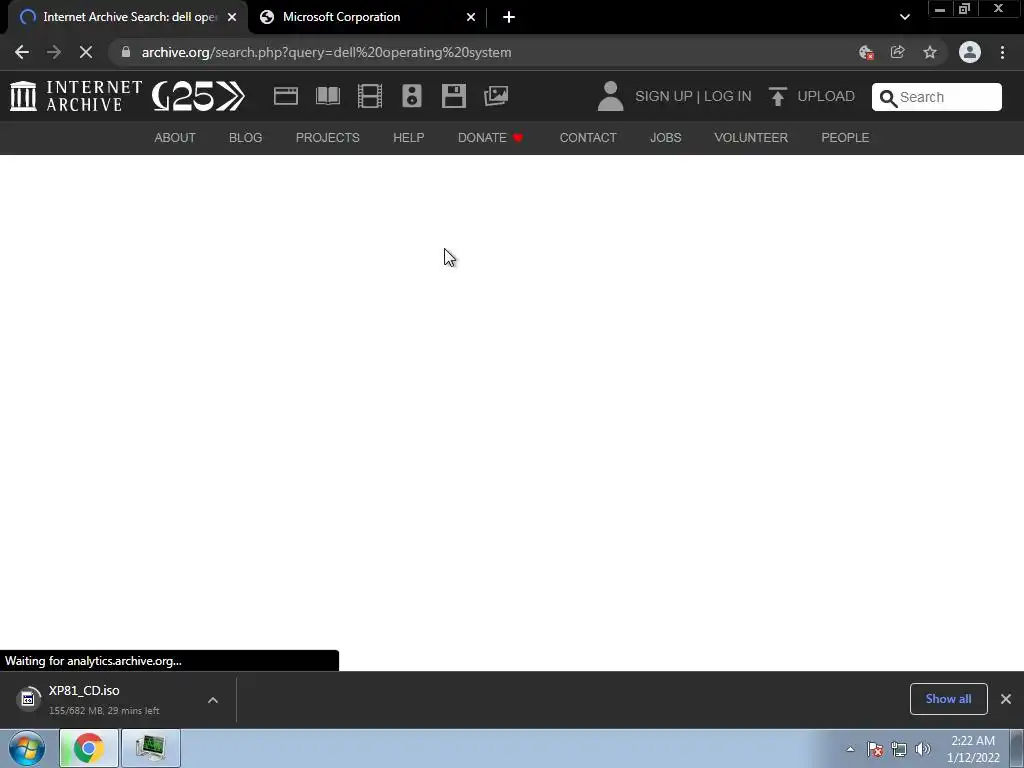Open HELP menu item
Screen dimensions: 1024x768
click(409, 138)
